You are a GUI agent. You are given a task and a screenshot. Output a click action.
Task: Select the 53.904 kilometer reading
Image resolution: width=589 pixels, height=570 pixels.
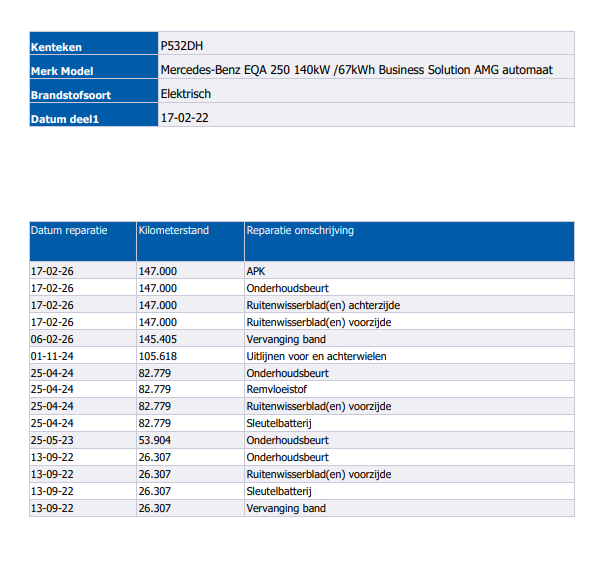[x=155, y=440]
